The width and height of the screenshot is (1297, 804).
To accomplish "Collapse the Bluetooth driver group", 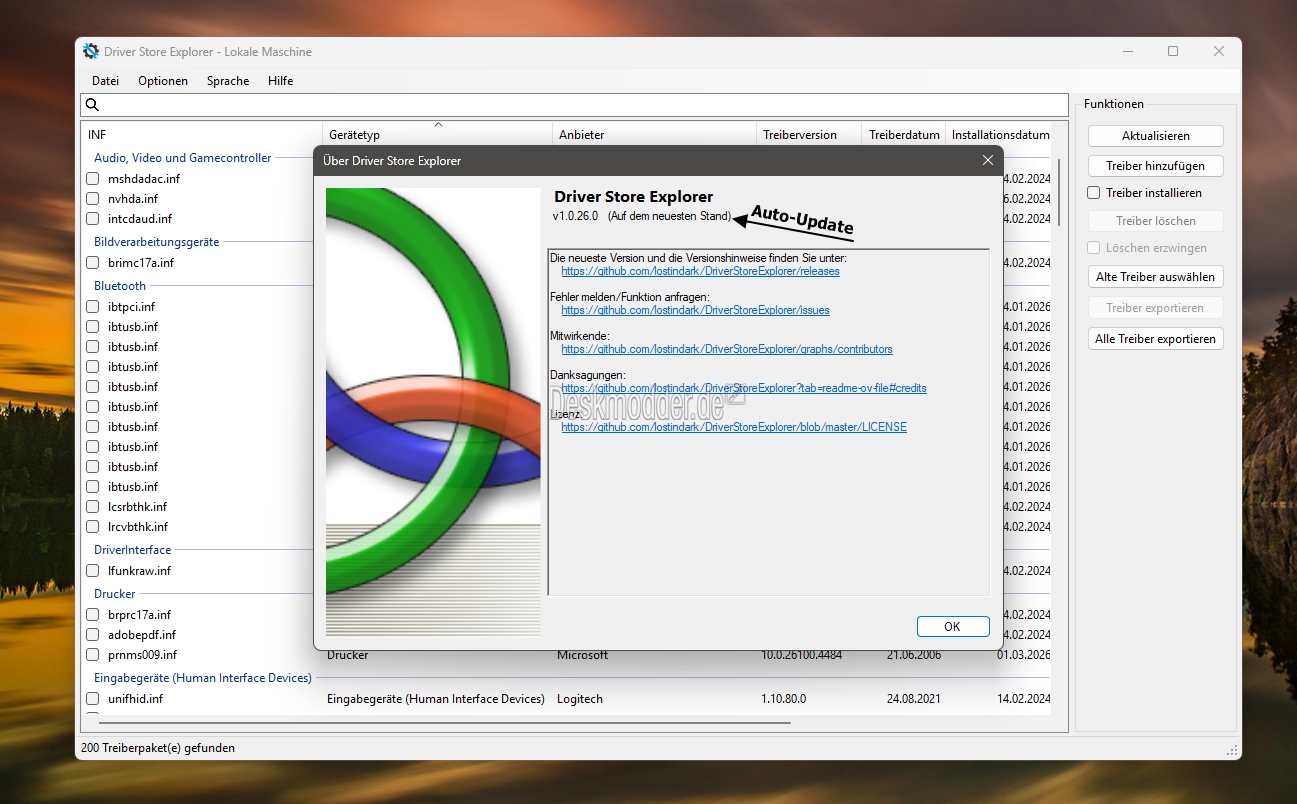I will (120, 286).
